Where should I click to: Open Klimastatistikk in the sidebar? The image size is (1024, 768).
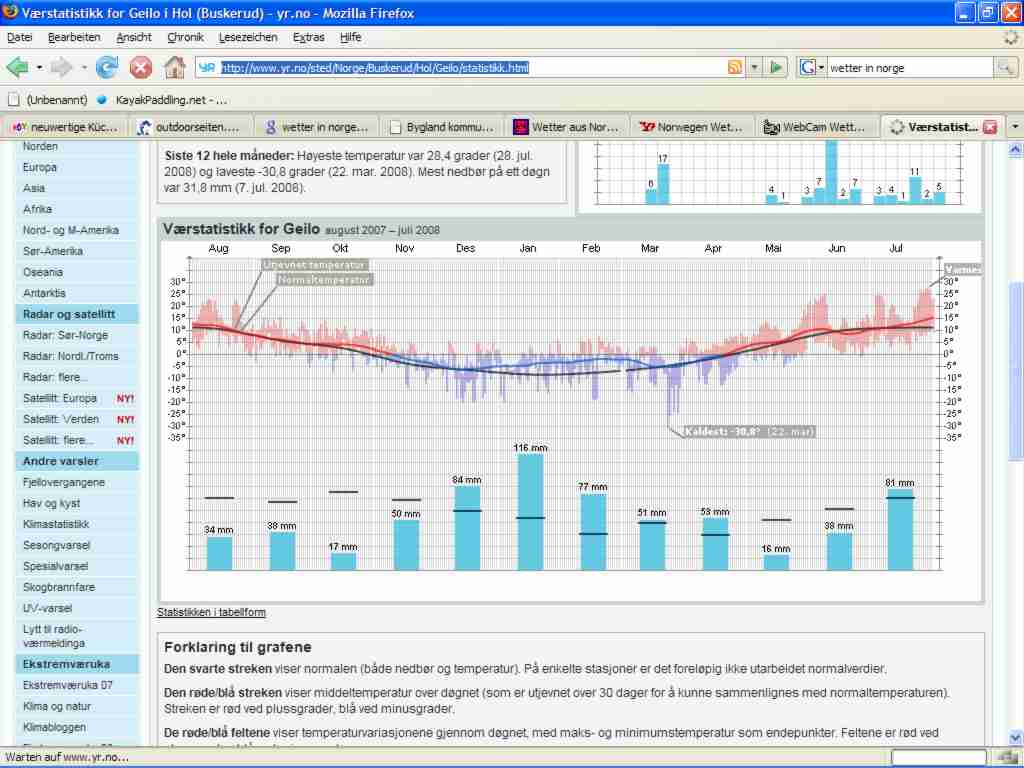(56, 524)
